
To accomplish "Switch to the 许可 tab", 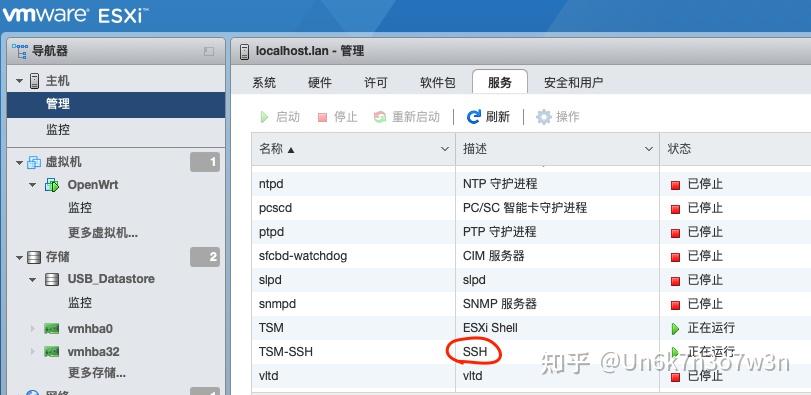I will pyautogui.click(x=376, y=82).
